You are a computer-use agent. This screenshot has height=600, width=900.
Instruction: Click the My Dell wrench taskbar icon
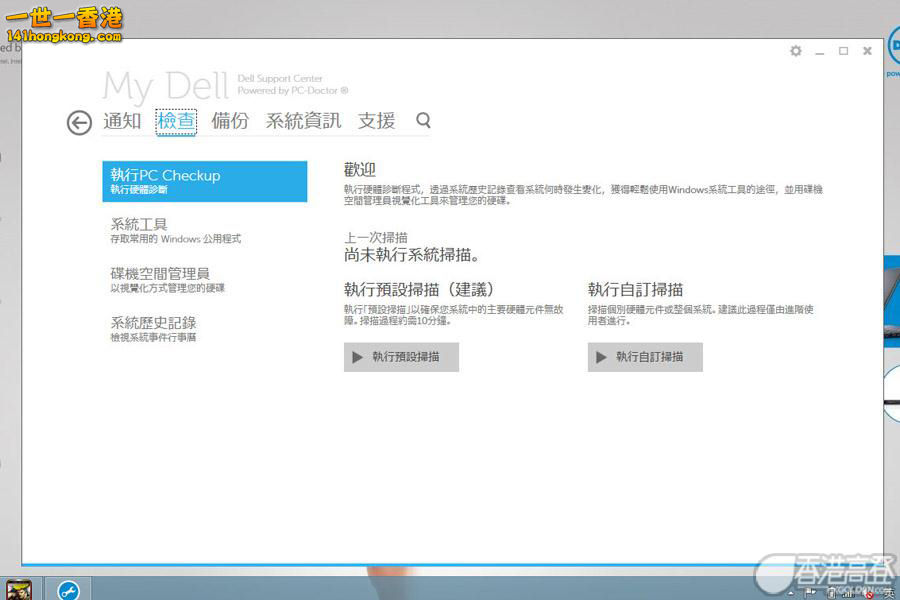[68, 589]
